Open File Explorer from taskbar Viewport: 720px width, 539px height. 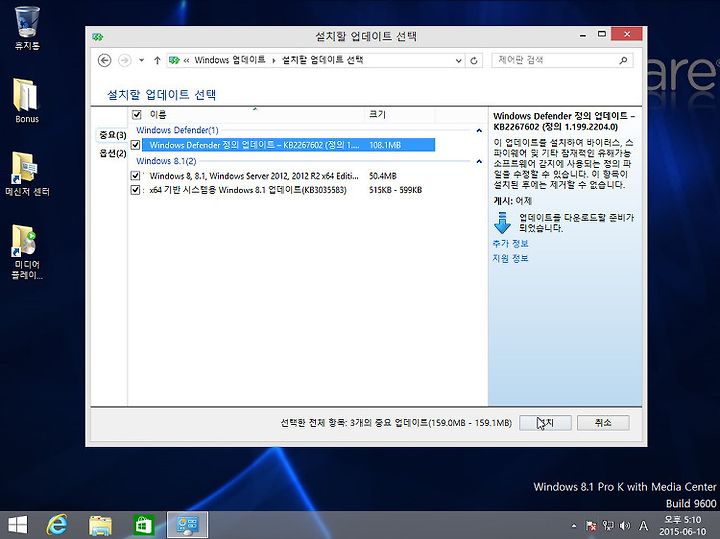coord(100,525)
